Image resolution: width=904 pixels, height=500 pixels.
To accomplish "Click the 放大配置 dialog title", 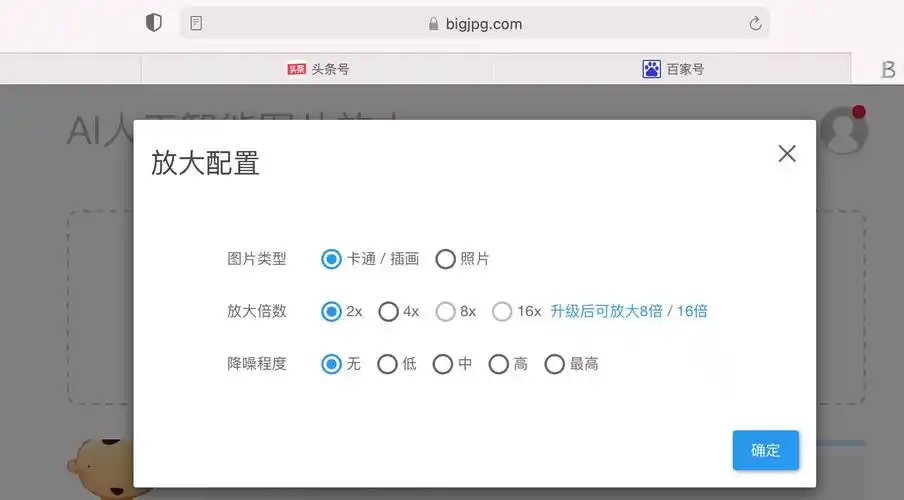I will point(205,163).
